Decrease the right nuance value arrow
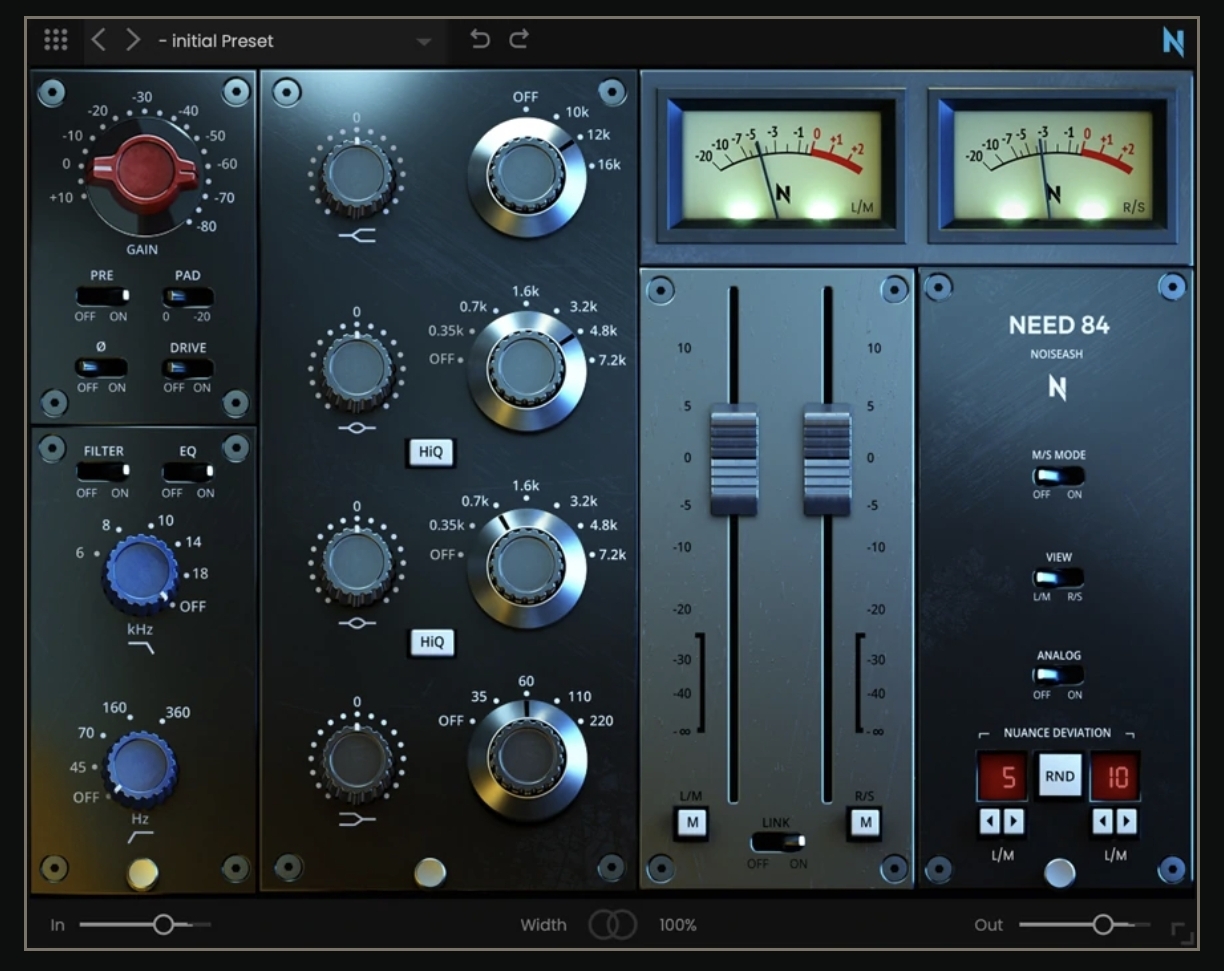Image resolution: width=1224 pixels, height=971 pixels. coord(1104,822)
